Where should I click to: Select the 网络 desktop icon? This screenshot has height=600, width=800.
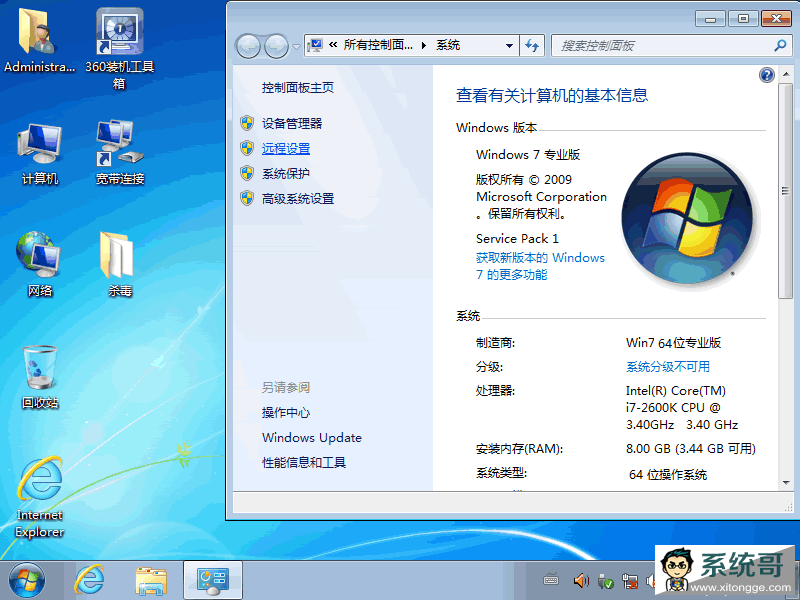coord(39,264)
